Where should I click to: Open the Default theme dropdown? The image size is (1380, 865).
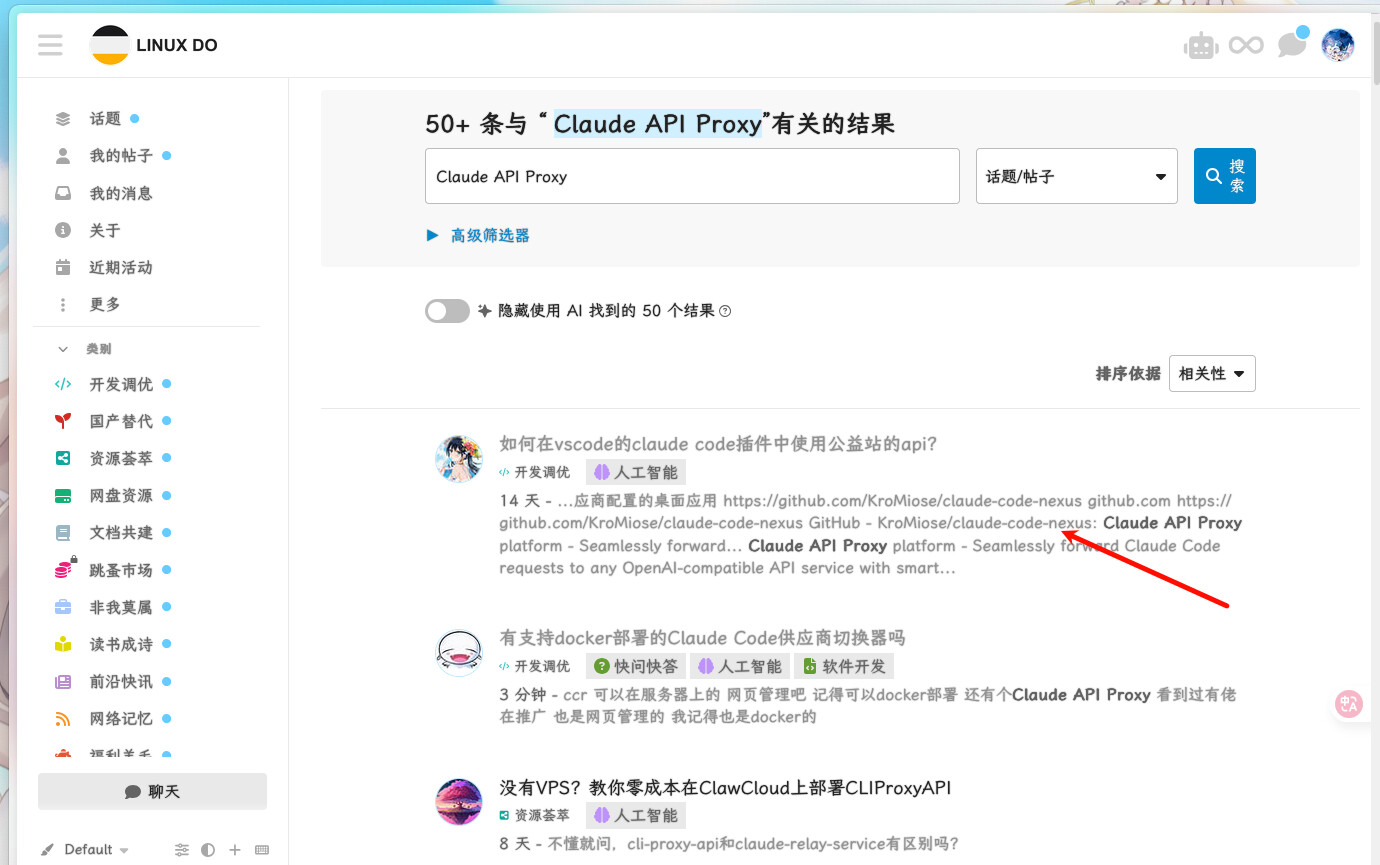pyautogui.click(x=85, y=850)
